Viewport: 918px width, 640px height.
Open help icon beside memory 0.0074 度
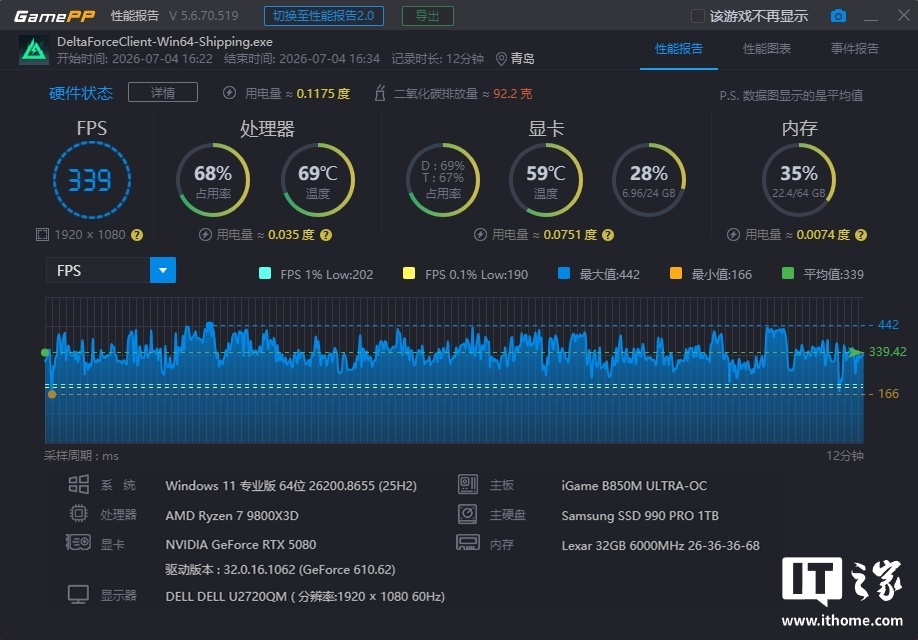[861, 235]
